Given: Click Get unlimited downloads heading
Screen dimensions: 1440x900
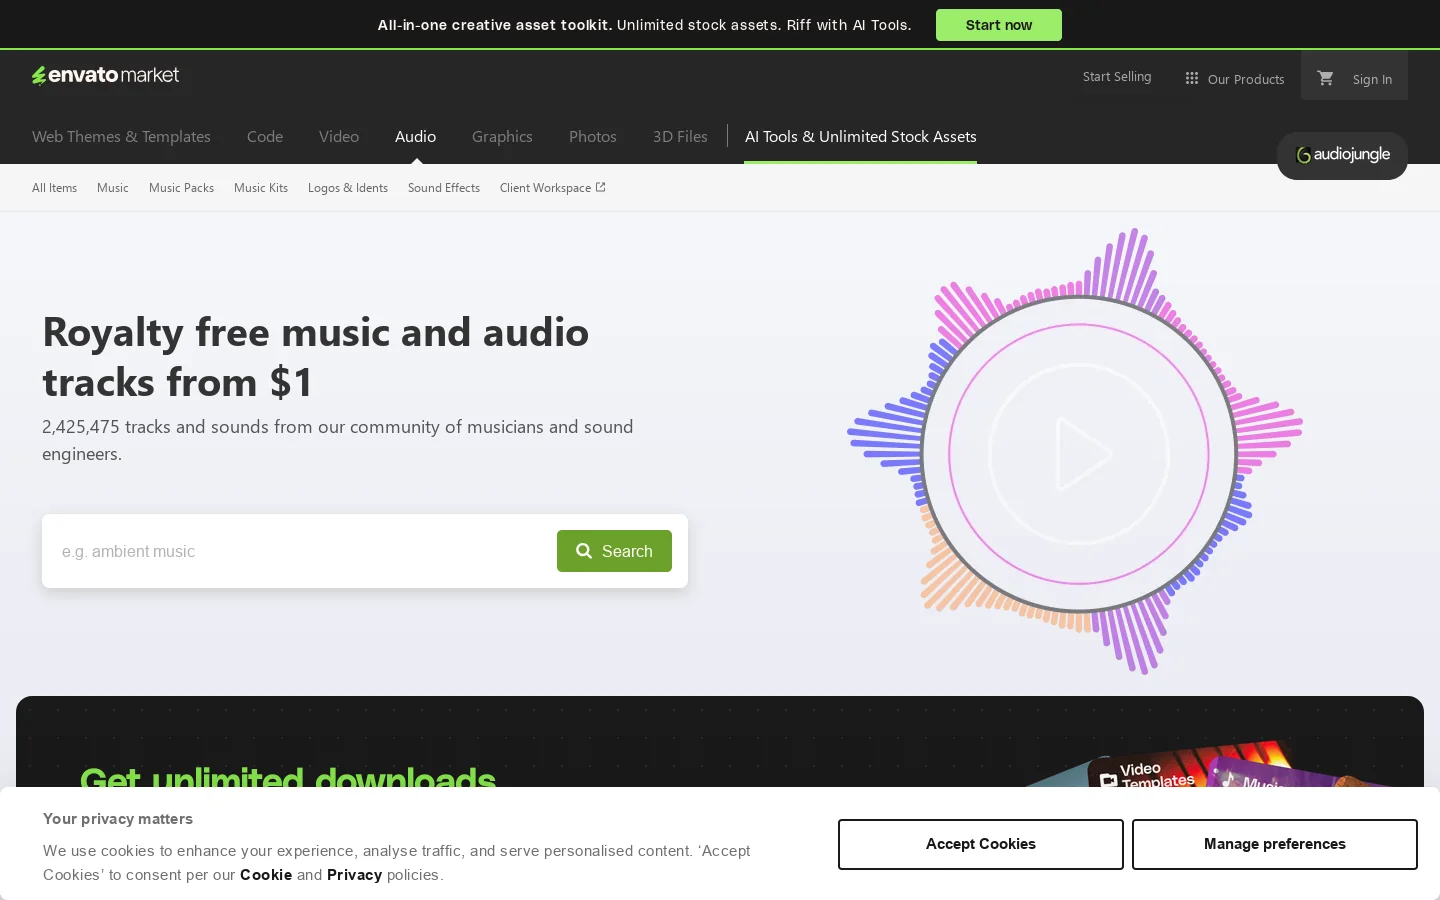Looking at the screenshot, I should coord(288,776).
